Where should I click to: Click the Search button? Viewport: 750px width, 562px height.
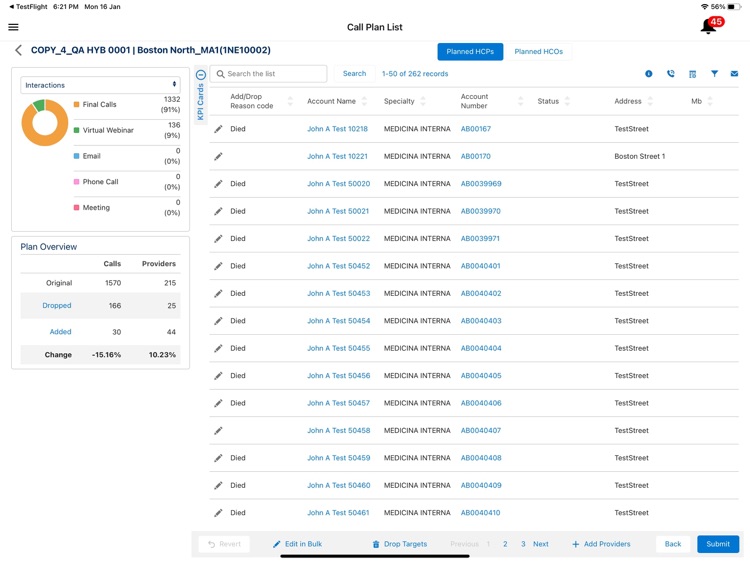click(x=354, y=74)
